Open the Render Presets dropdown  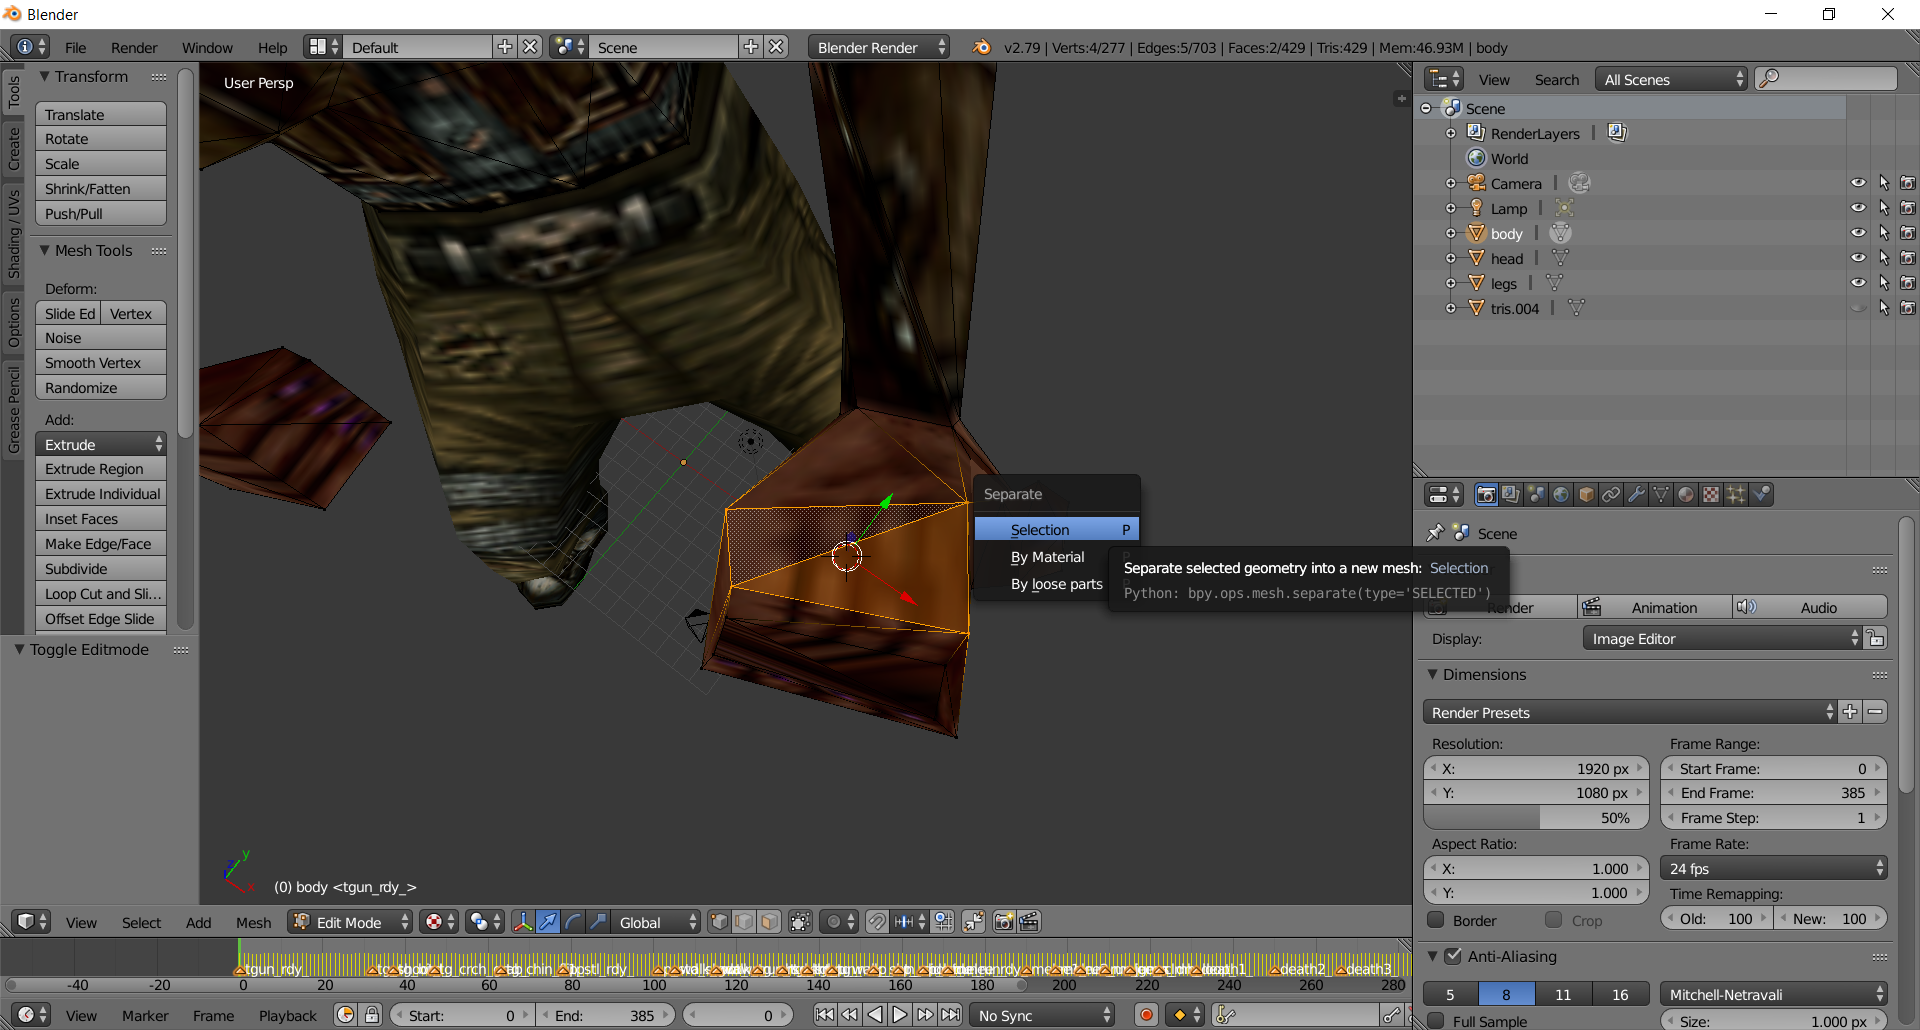pos(1629,712)
